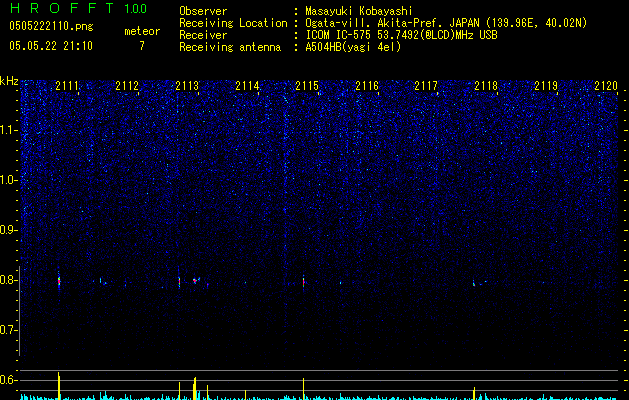Click the 1.1 kHz axis label
This screenshot has height=400, width=629.
[7, 130]
